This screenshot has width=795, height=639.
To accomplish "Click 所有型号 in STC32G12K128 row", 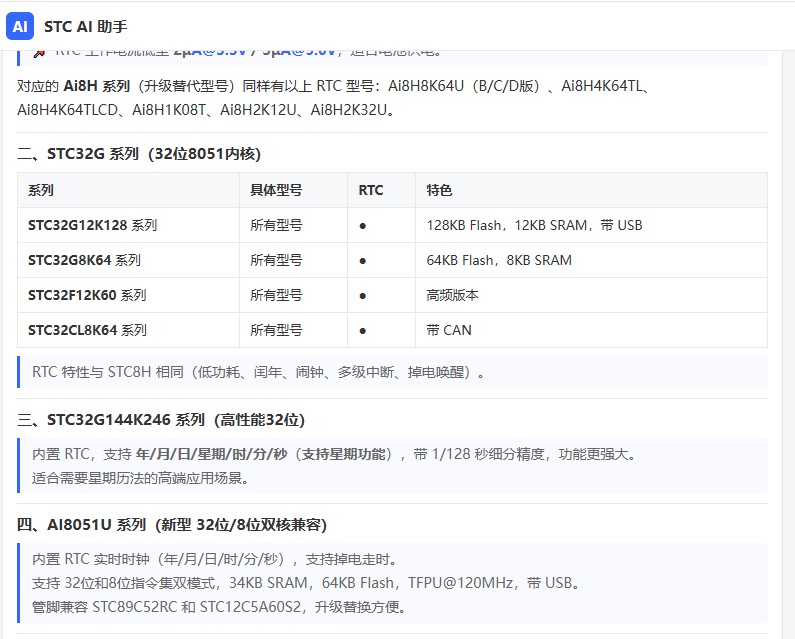I will pyautogui.click(x=276, y=225).
